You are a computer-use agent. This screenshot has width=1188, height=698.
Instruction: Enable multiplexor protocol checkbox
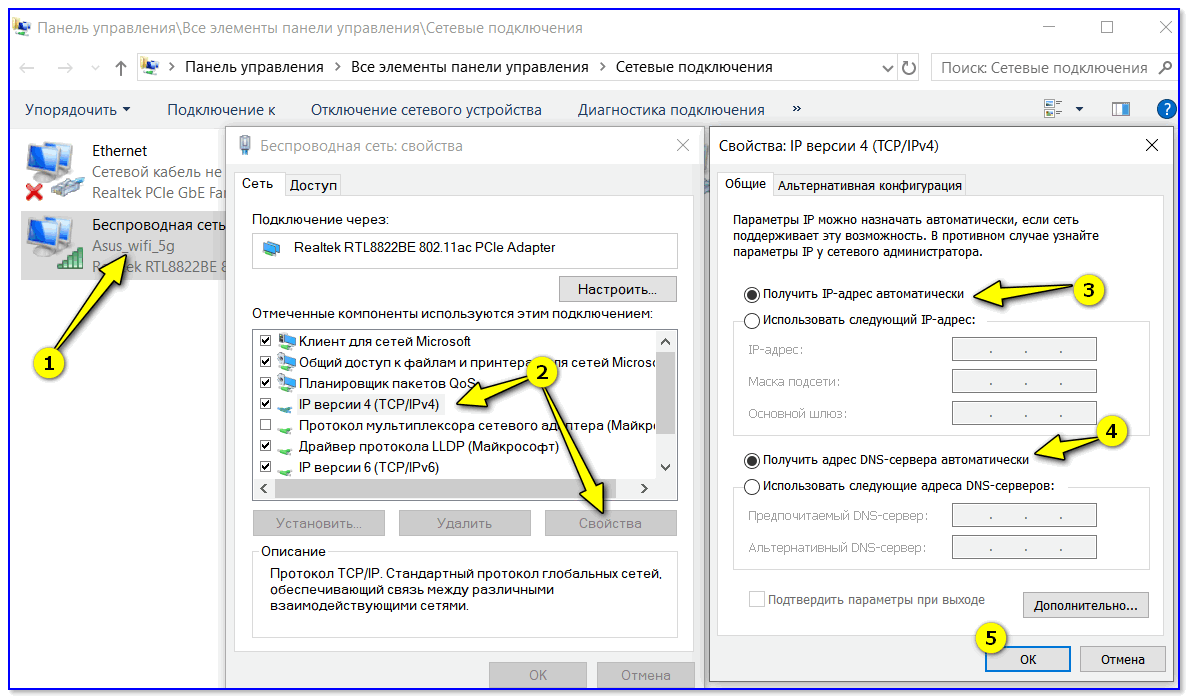(x=265, y=425)
